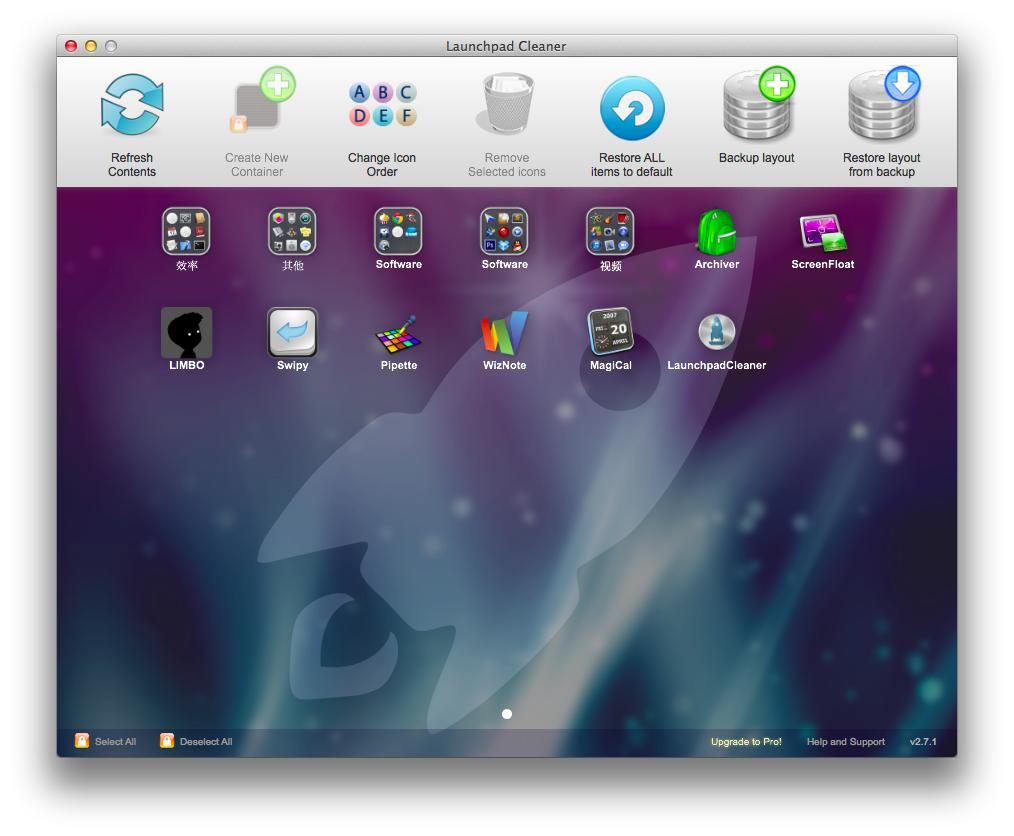The image size is (1014, 836).
Task: Select the WizNote app icon
Action: tap(504, 333)
